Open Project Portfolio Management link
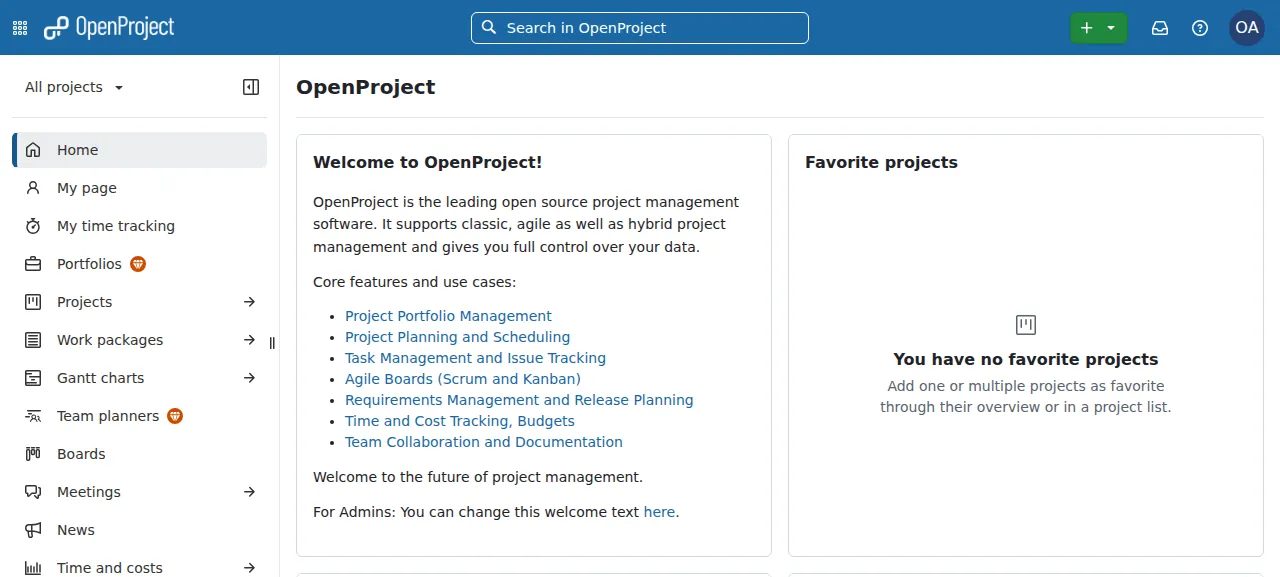Viewport: 1280px width, 577px height. click(448, 316)
